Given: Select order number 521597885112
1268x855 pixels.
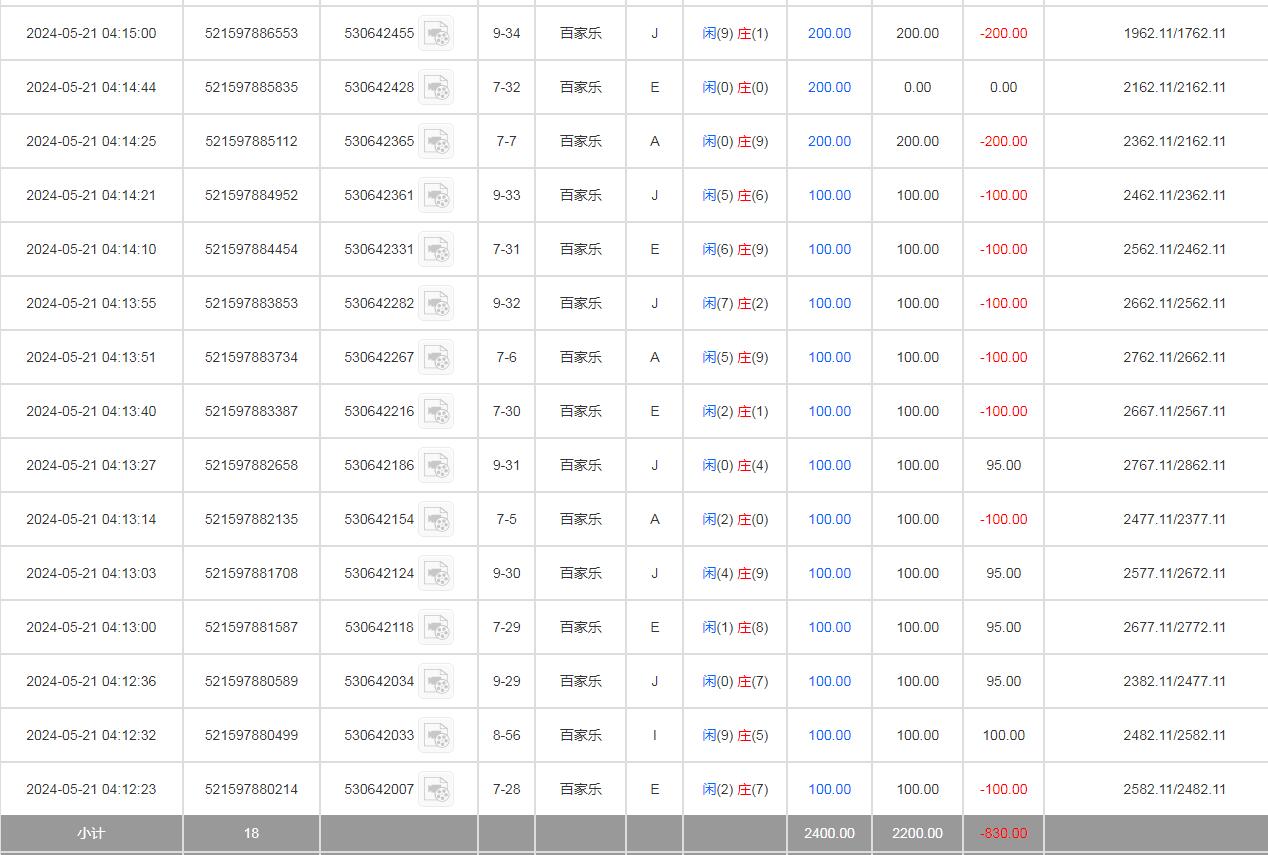Looking at the screenshot, I should click(x=251, y=141).
